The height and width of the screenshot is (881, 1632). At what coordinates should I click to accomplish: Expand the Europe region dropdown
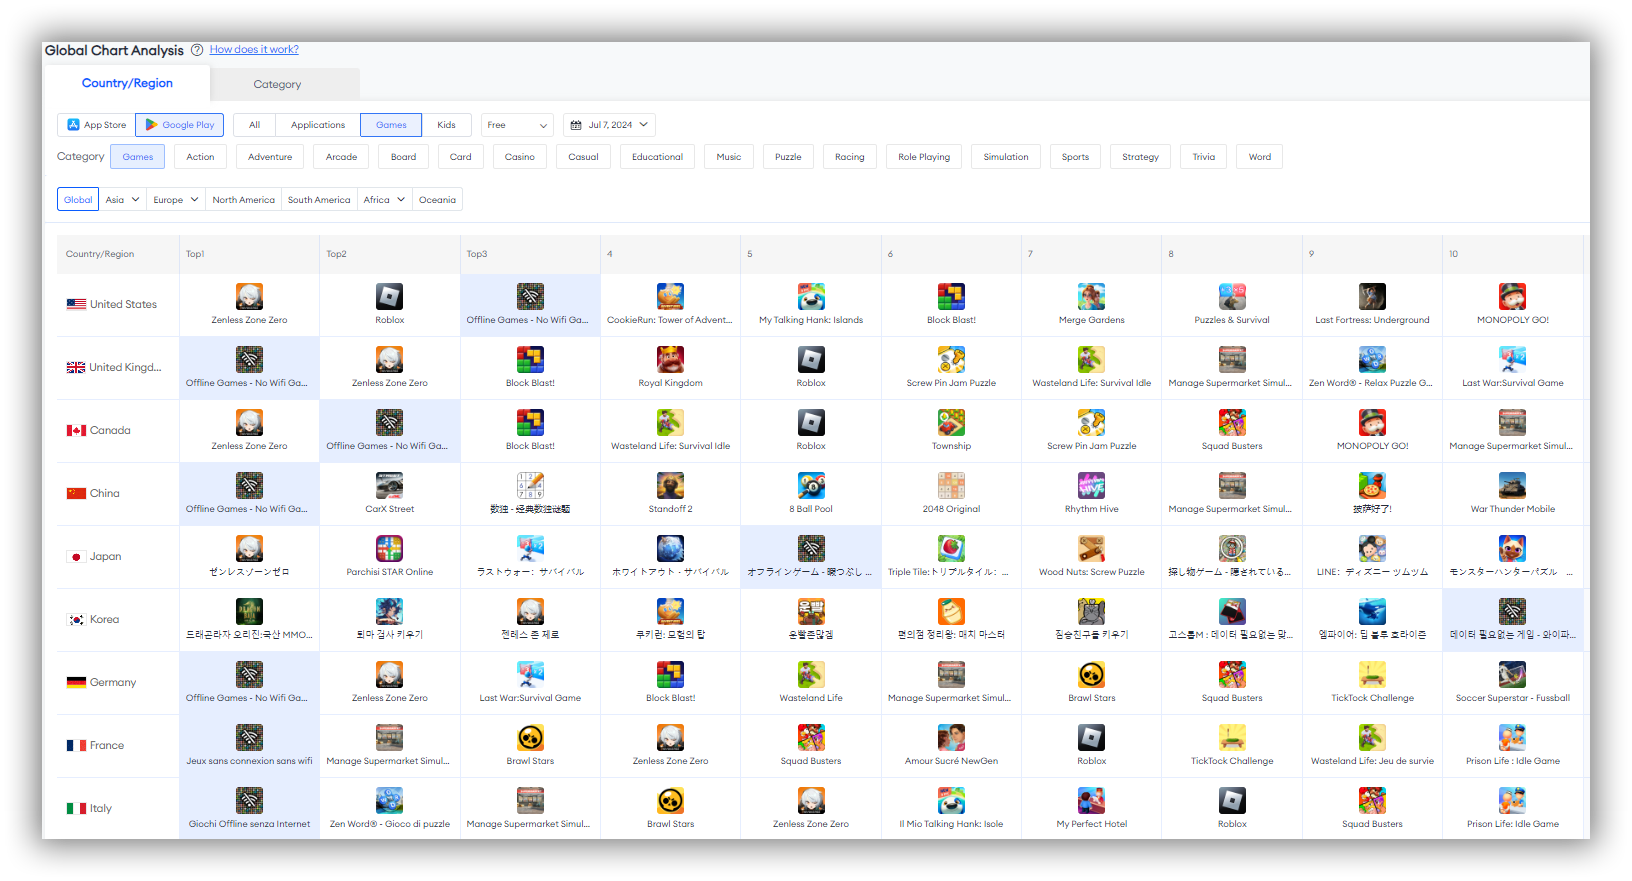tap(176, 200)
